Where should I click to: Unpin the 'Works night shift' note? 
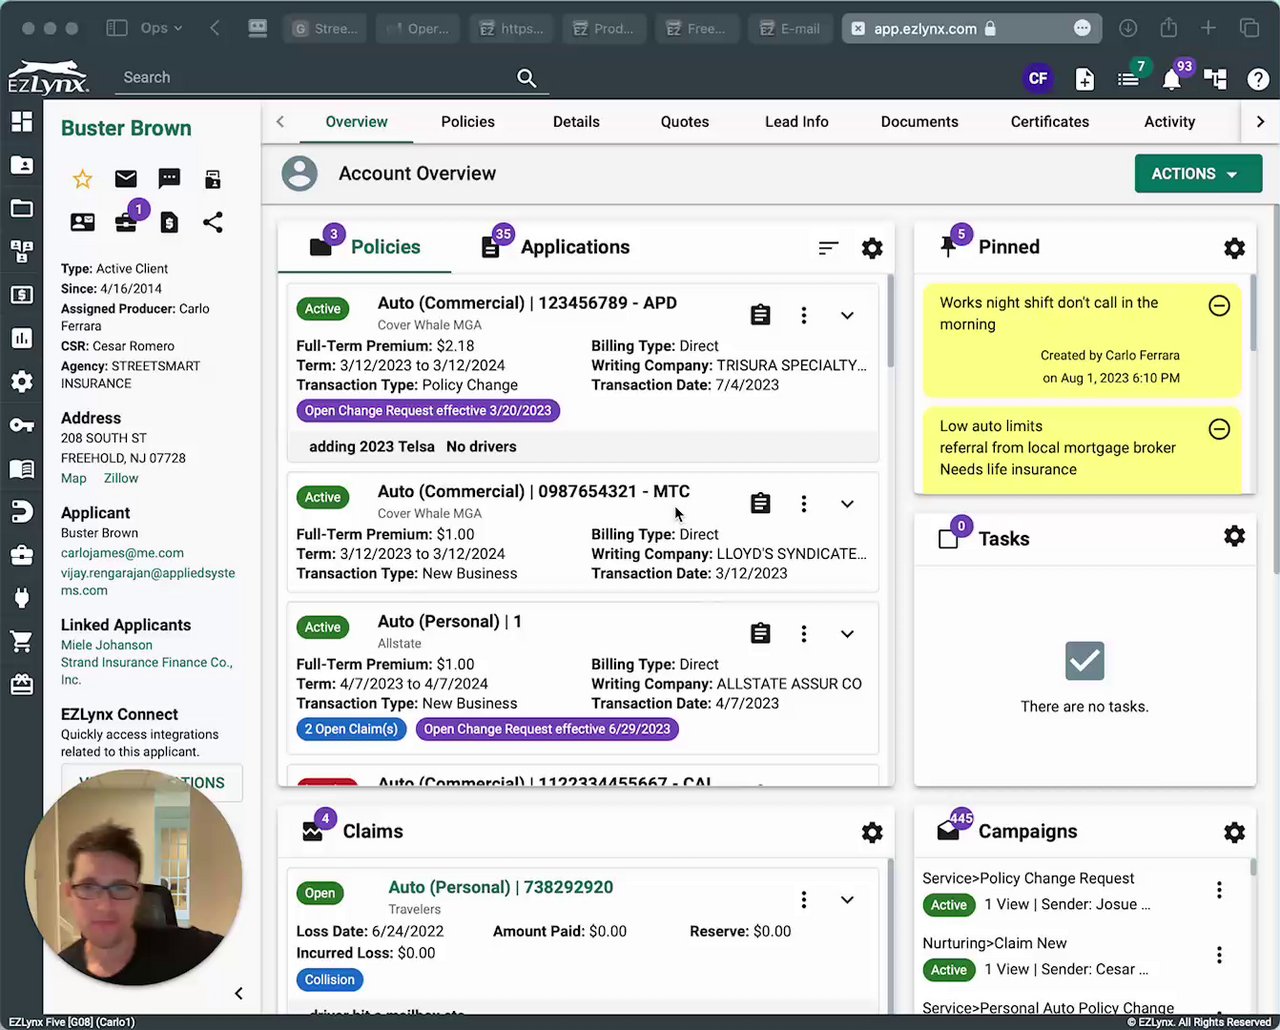pyautogui.click(x=1219, y=306)
